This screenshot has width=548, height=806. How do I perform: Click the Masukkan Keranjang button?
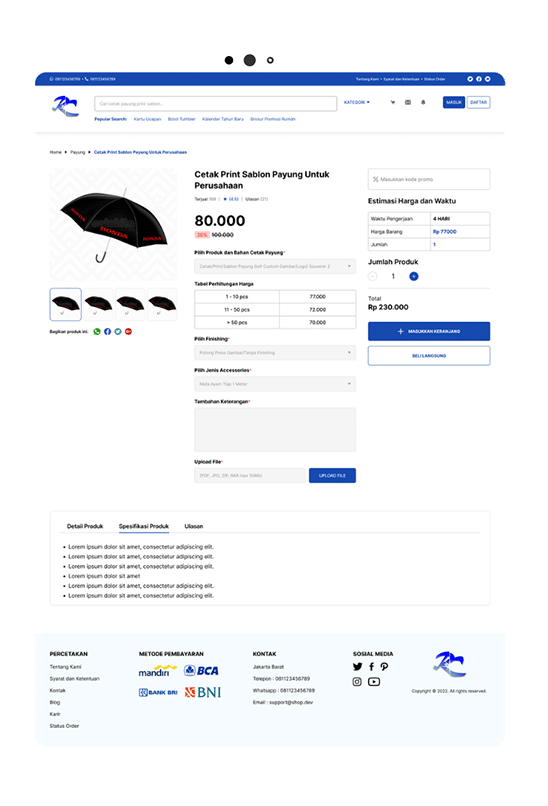(429, 332)
